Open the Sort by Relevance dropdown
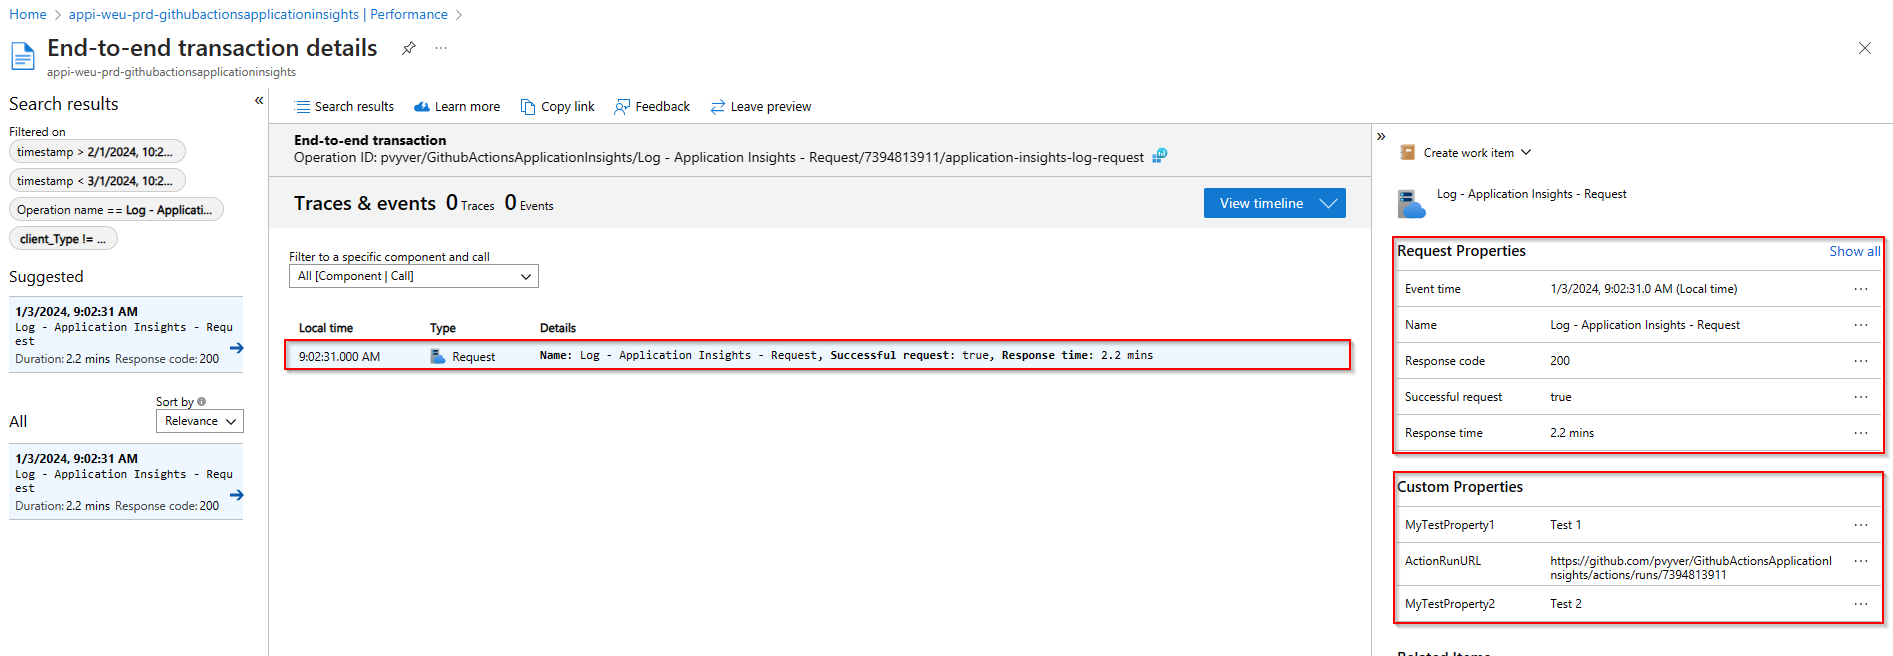Viewport: 1893px width, 656px height. (x=200, y=421)
